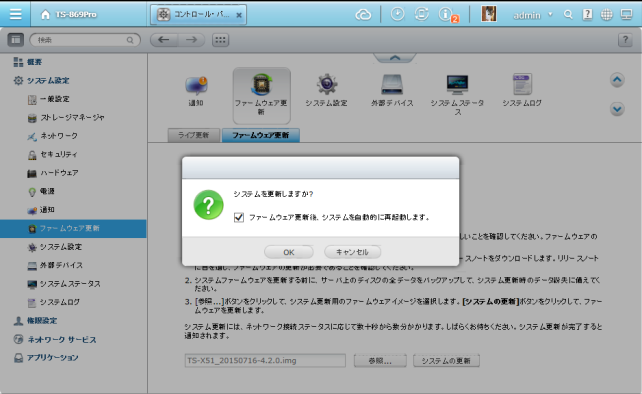Image resolution: width=642 pixels, height=394 pixels.
Task: Open desktop preferences monitor icon
Action: (626, 15)
